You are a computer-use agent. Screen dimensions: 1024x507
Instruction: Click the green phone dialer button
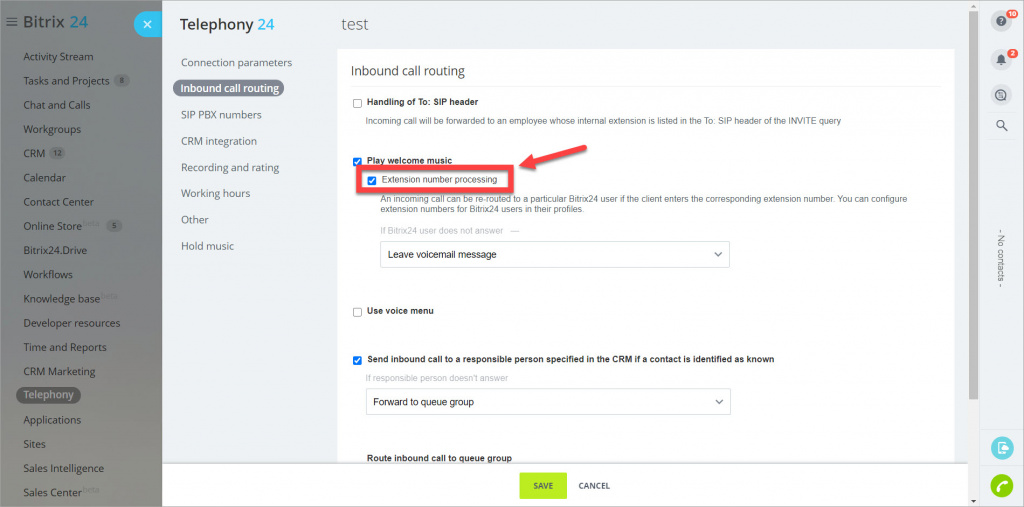pyautogui.click(x=1000, y=486)
